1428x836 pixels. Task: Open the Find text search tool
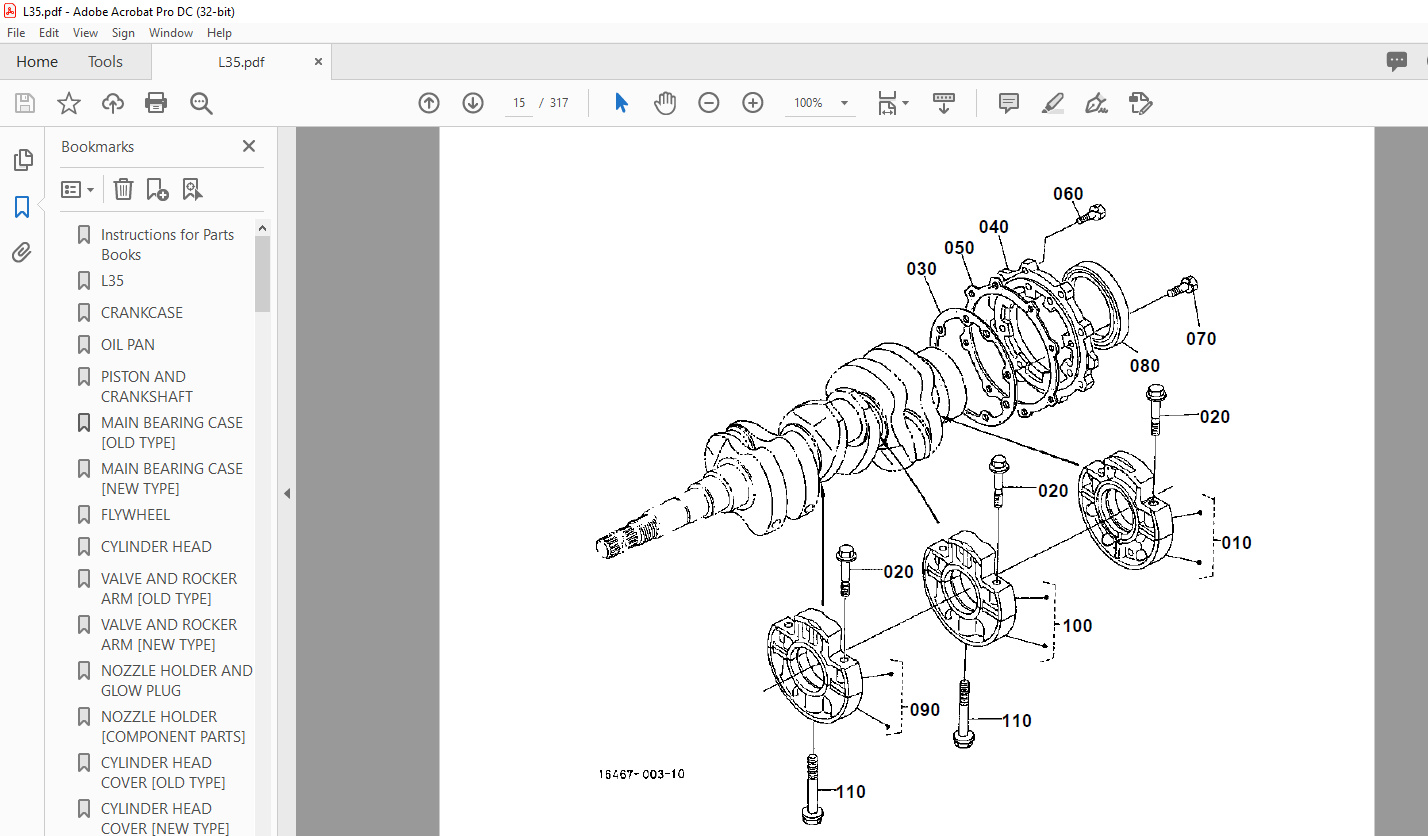tap(201, 103)
